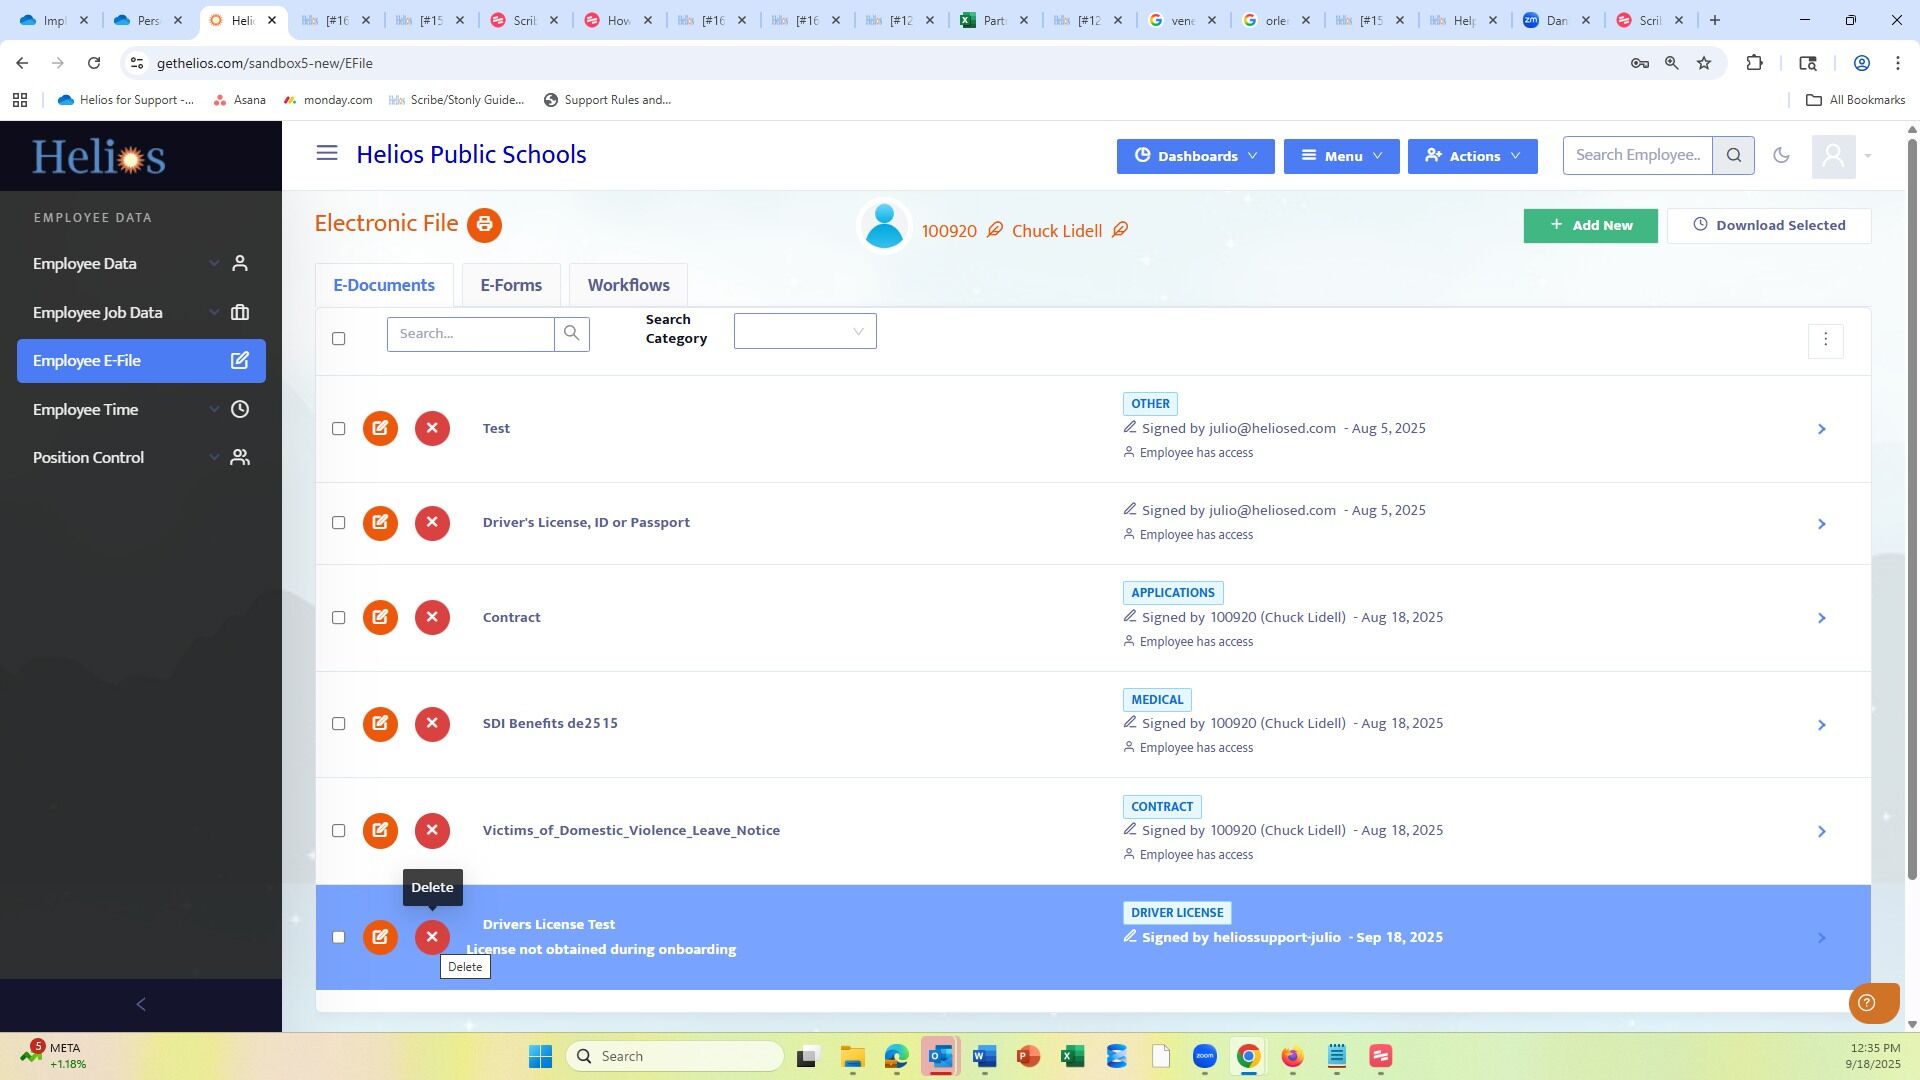Select the Victims_of_Domestic_Violence_Leave_Notice checkbox

338,831
